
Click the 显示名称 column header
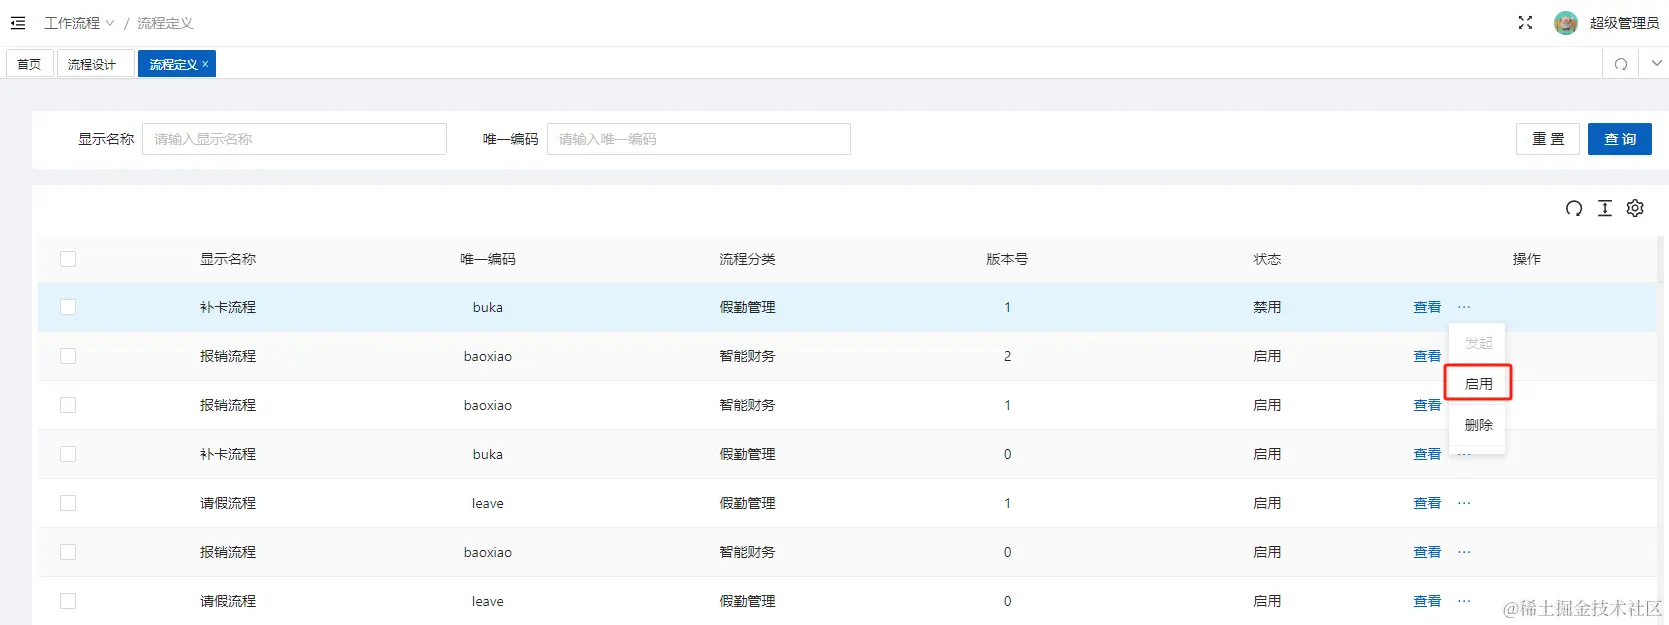[228, 259]
